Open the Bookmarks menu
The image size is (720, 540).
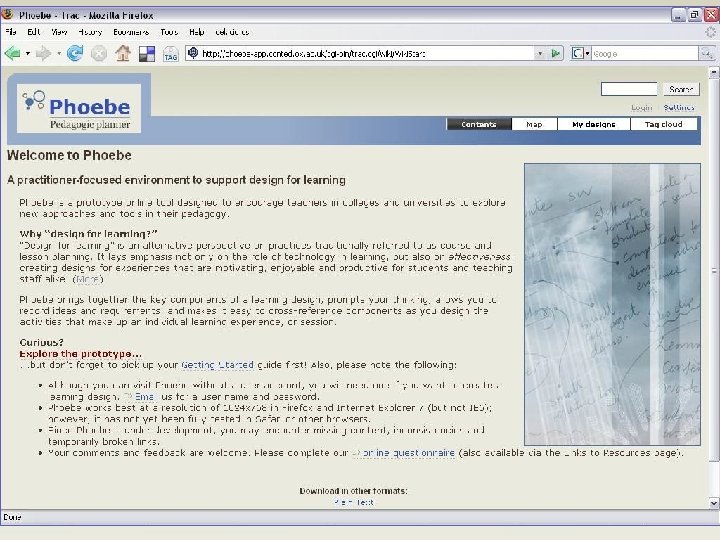131,32
